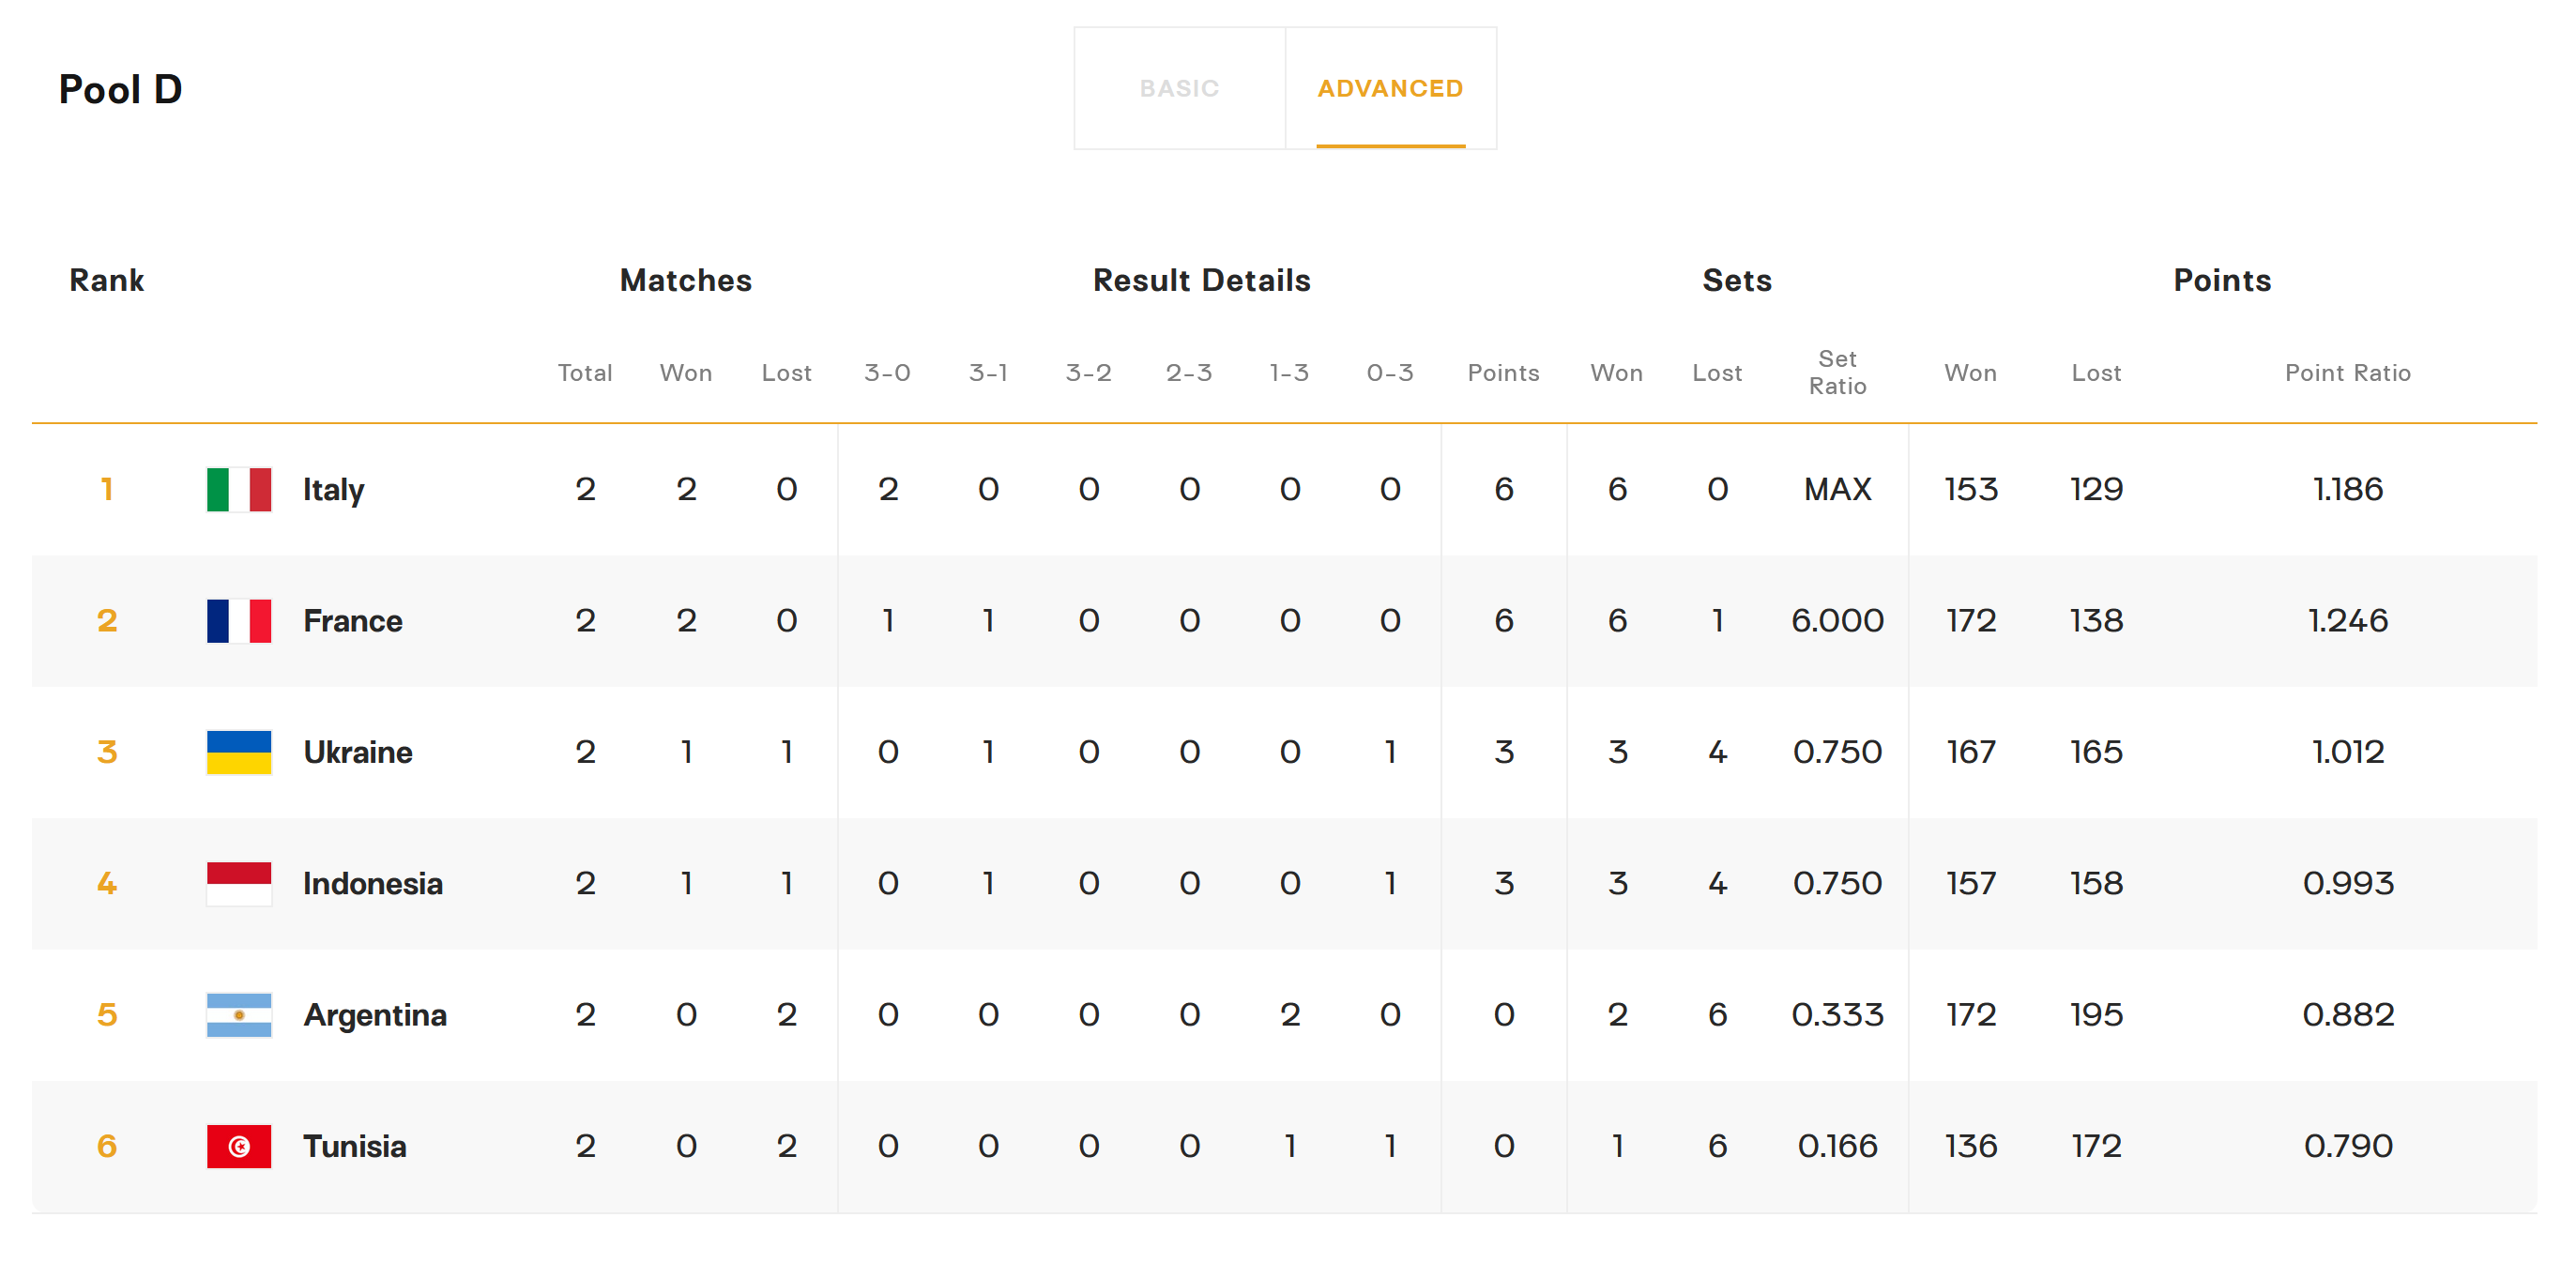Screen dimensions: 2576x1278
Task: Click the Set Ratio column header
Action: point(1837,373)
